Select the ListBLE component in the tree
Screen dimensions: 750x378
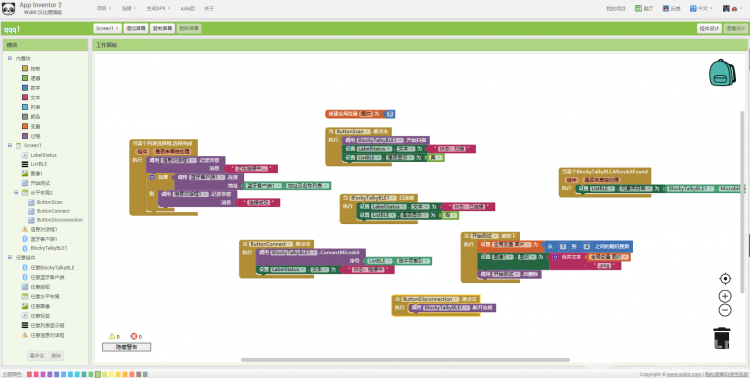coord(34,164)
